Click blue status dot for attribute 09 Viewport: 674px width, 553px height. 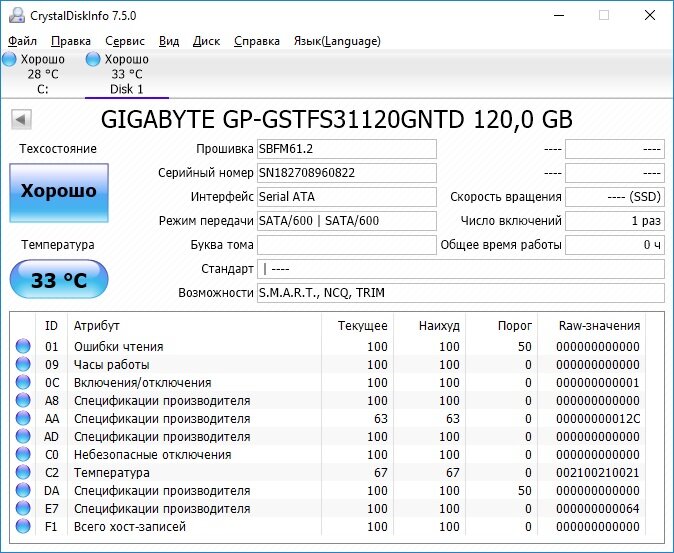[23, 364]
